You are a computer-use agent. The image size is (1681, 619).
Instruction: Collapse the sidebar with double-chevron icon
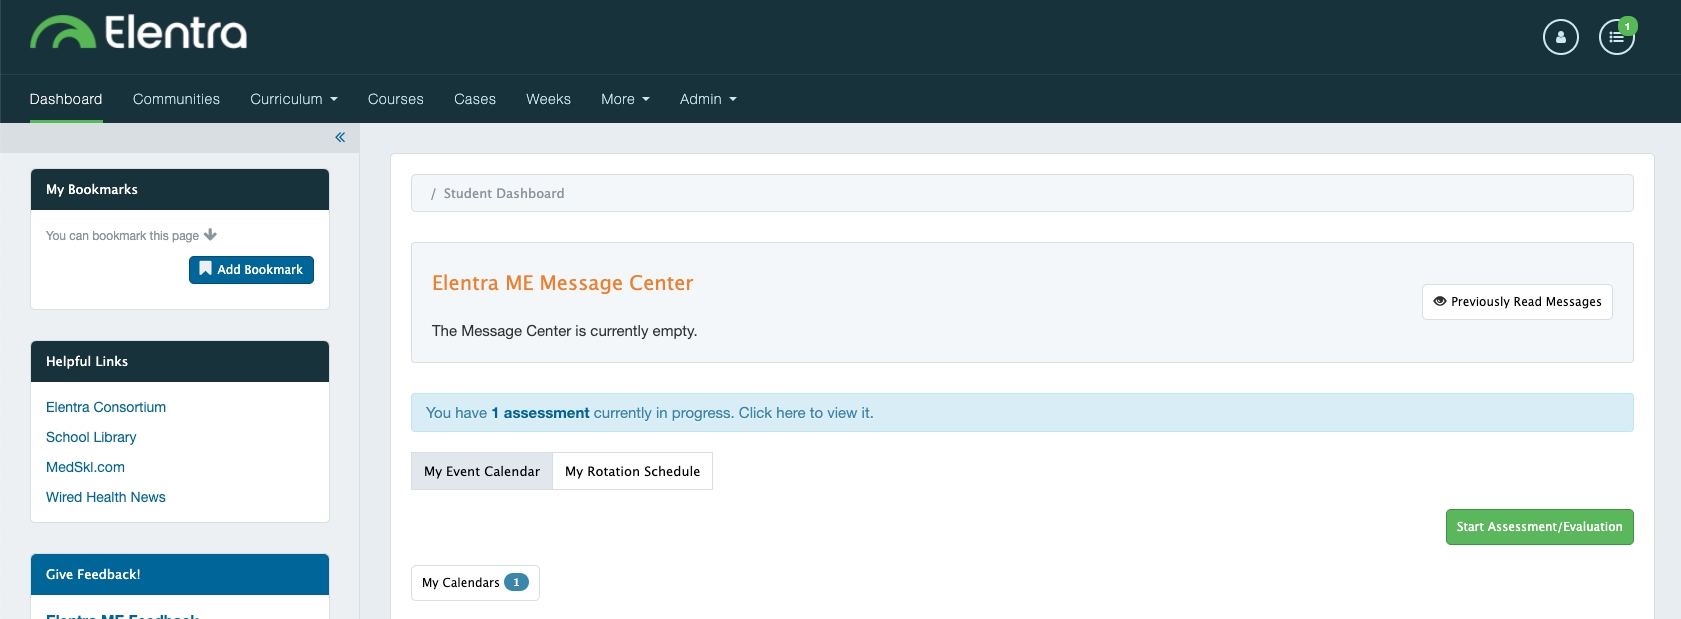point(340,137)
